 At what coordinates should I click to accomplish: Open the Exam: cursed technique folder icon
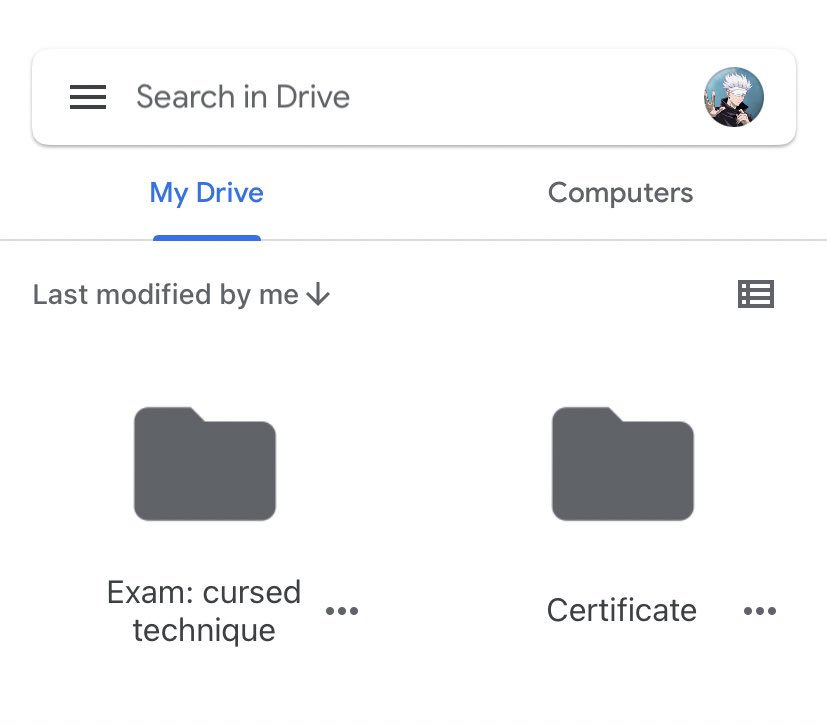point(205,464)
